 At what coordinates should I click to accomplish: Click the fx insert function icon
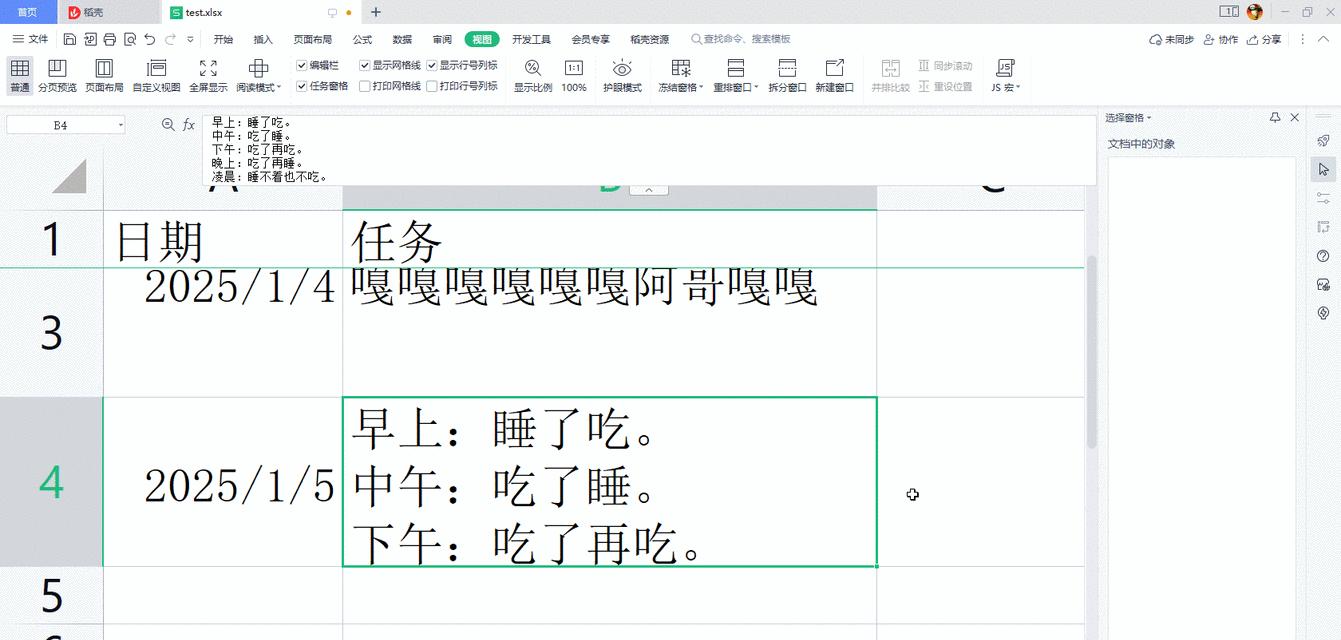[x=188, y=125]
